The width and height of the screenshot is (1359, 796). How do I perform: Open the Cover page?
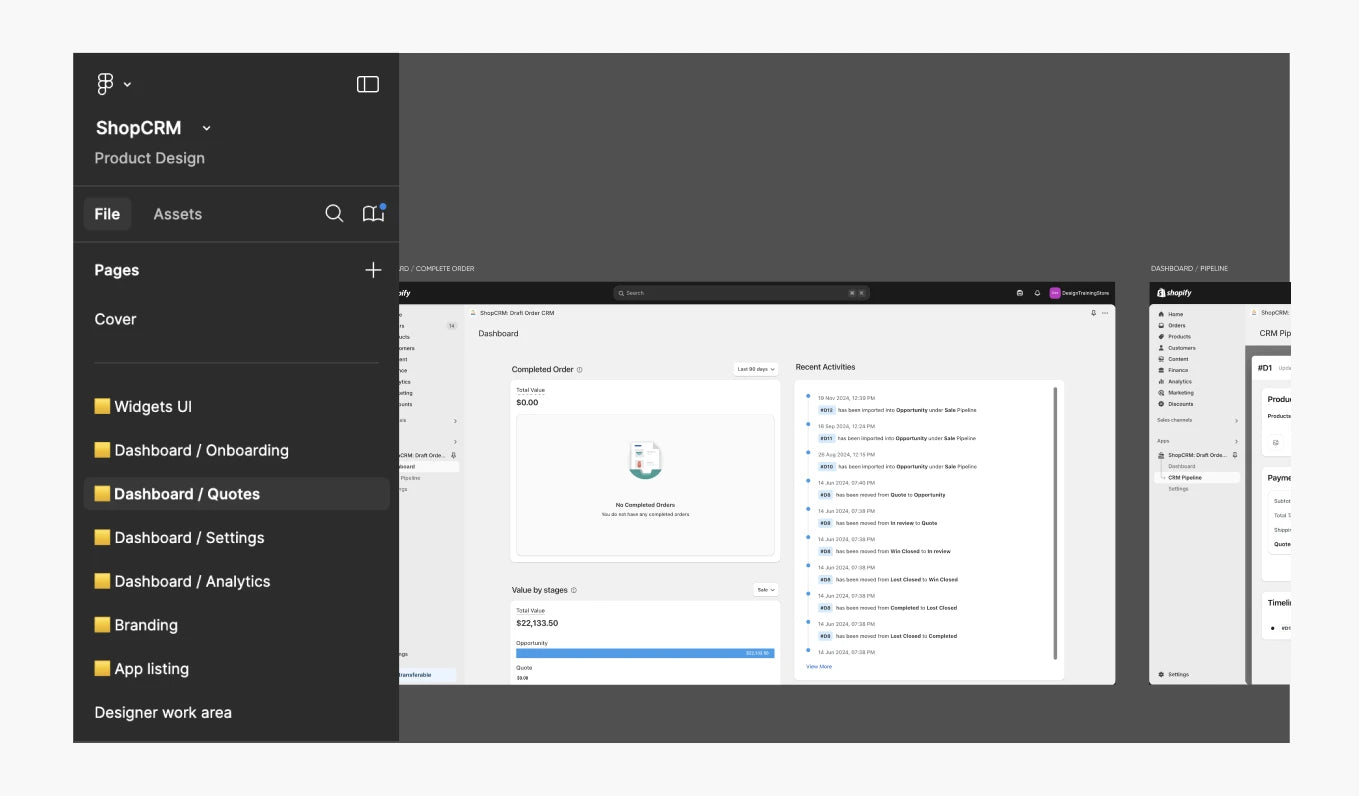[x=115, y=319]
